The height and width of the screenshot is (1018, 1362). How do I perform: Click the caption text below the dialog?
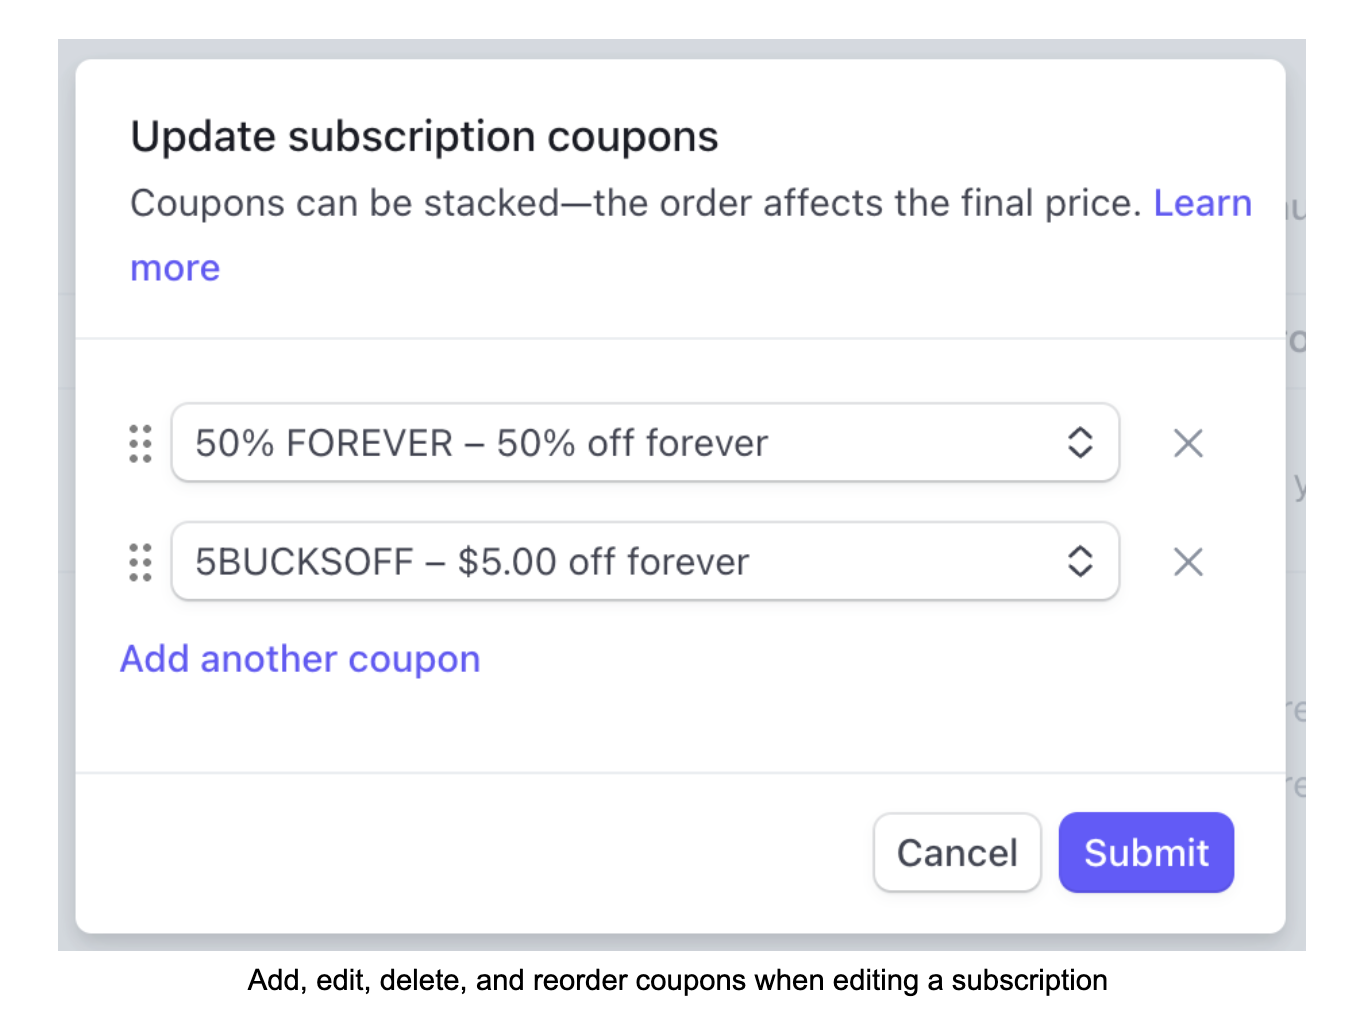coord(677,980)
